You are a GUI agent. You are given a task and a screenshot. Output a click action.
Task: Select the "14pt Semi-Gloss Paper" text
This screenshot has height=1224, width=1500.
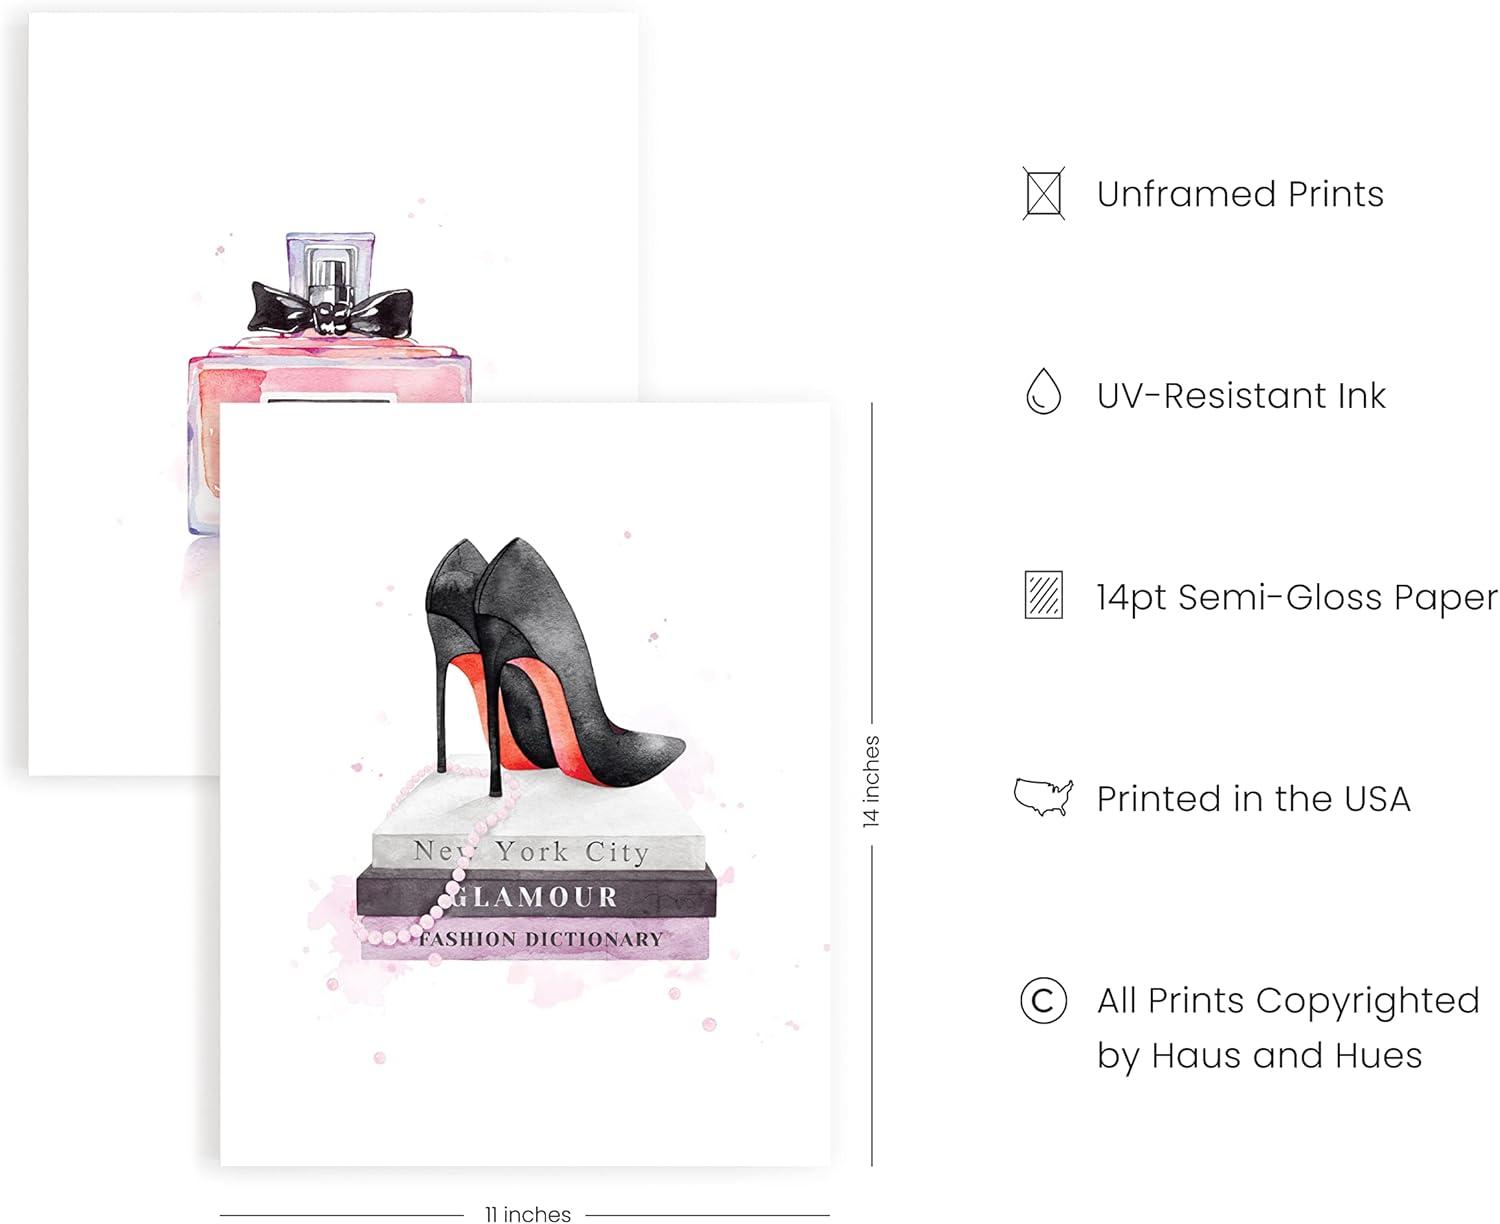[1297, 597]
